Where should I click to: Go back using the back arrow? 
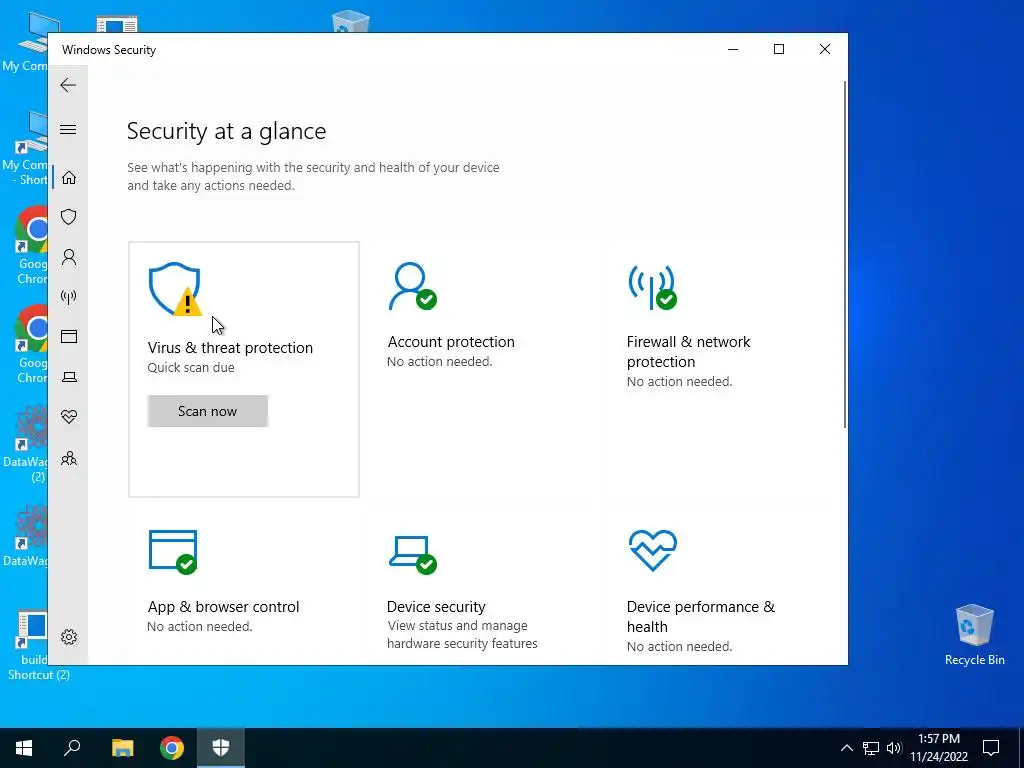click(x=68, y=85)
